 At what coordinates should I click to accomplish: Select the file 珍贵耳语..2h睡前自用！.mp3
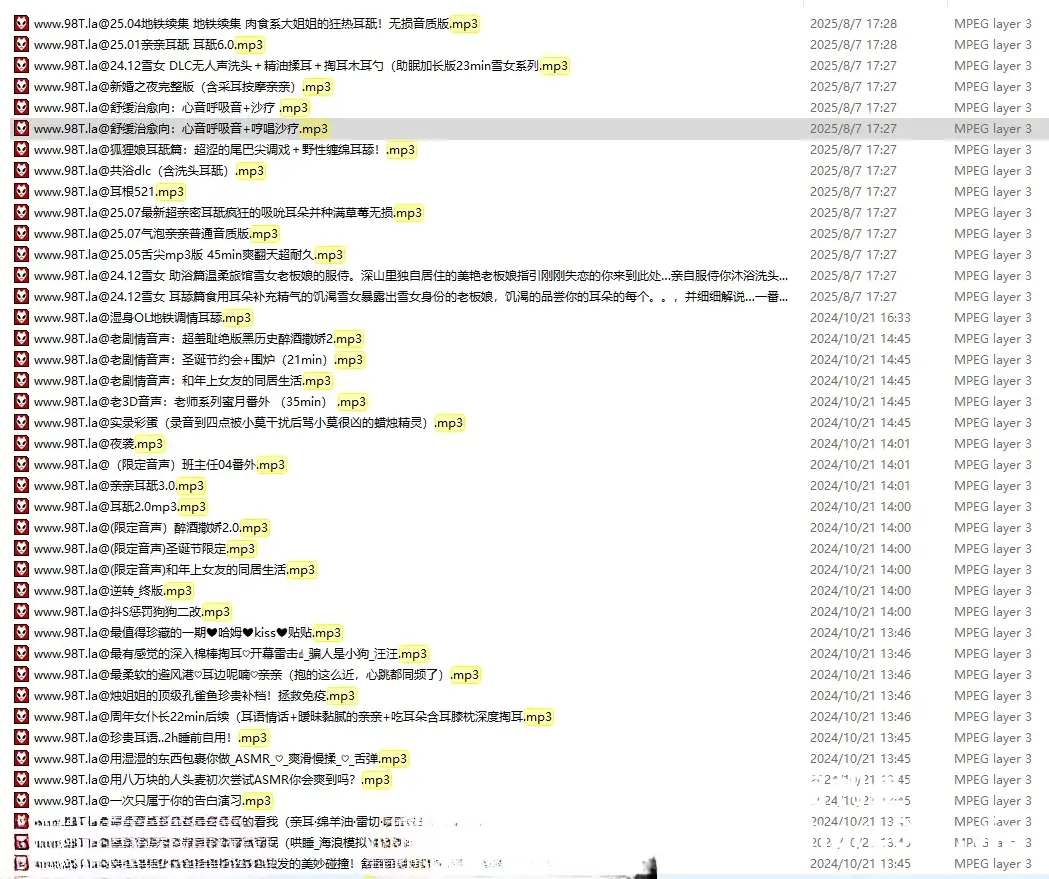click(150, 738)
